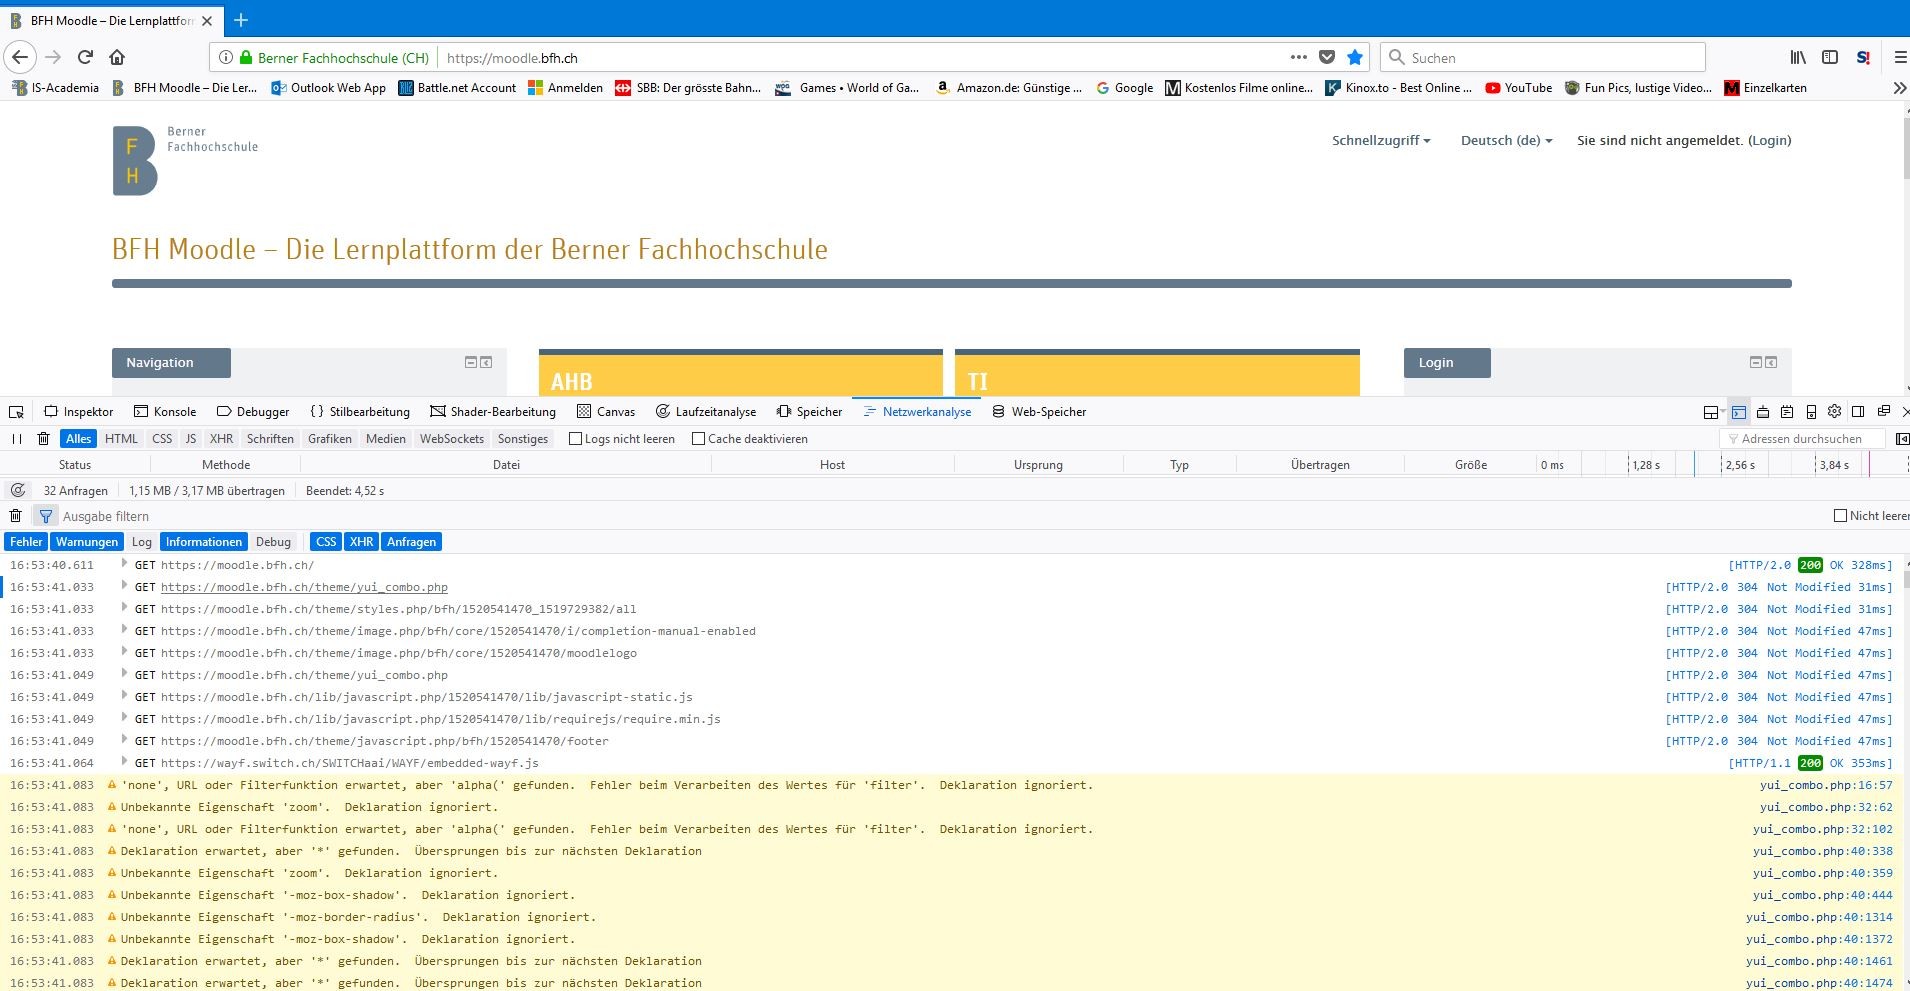Image resolution: width=1910 pixels, height=991 pixels.
Task: Pause network recording in the network panel
Action: point(17,439)
